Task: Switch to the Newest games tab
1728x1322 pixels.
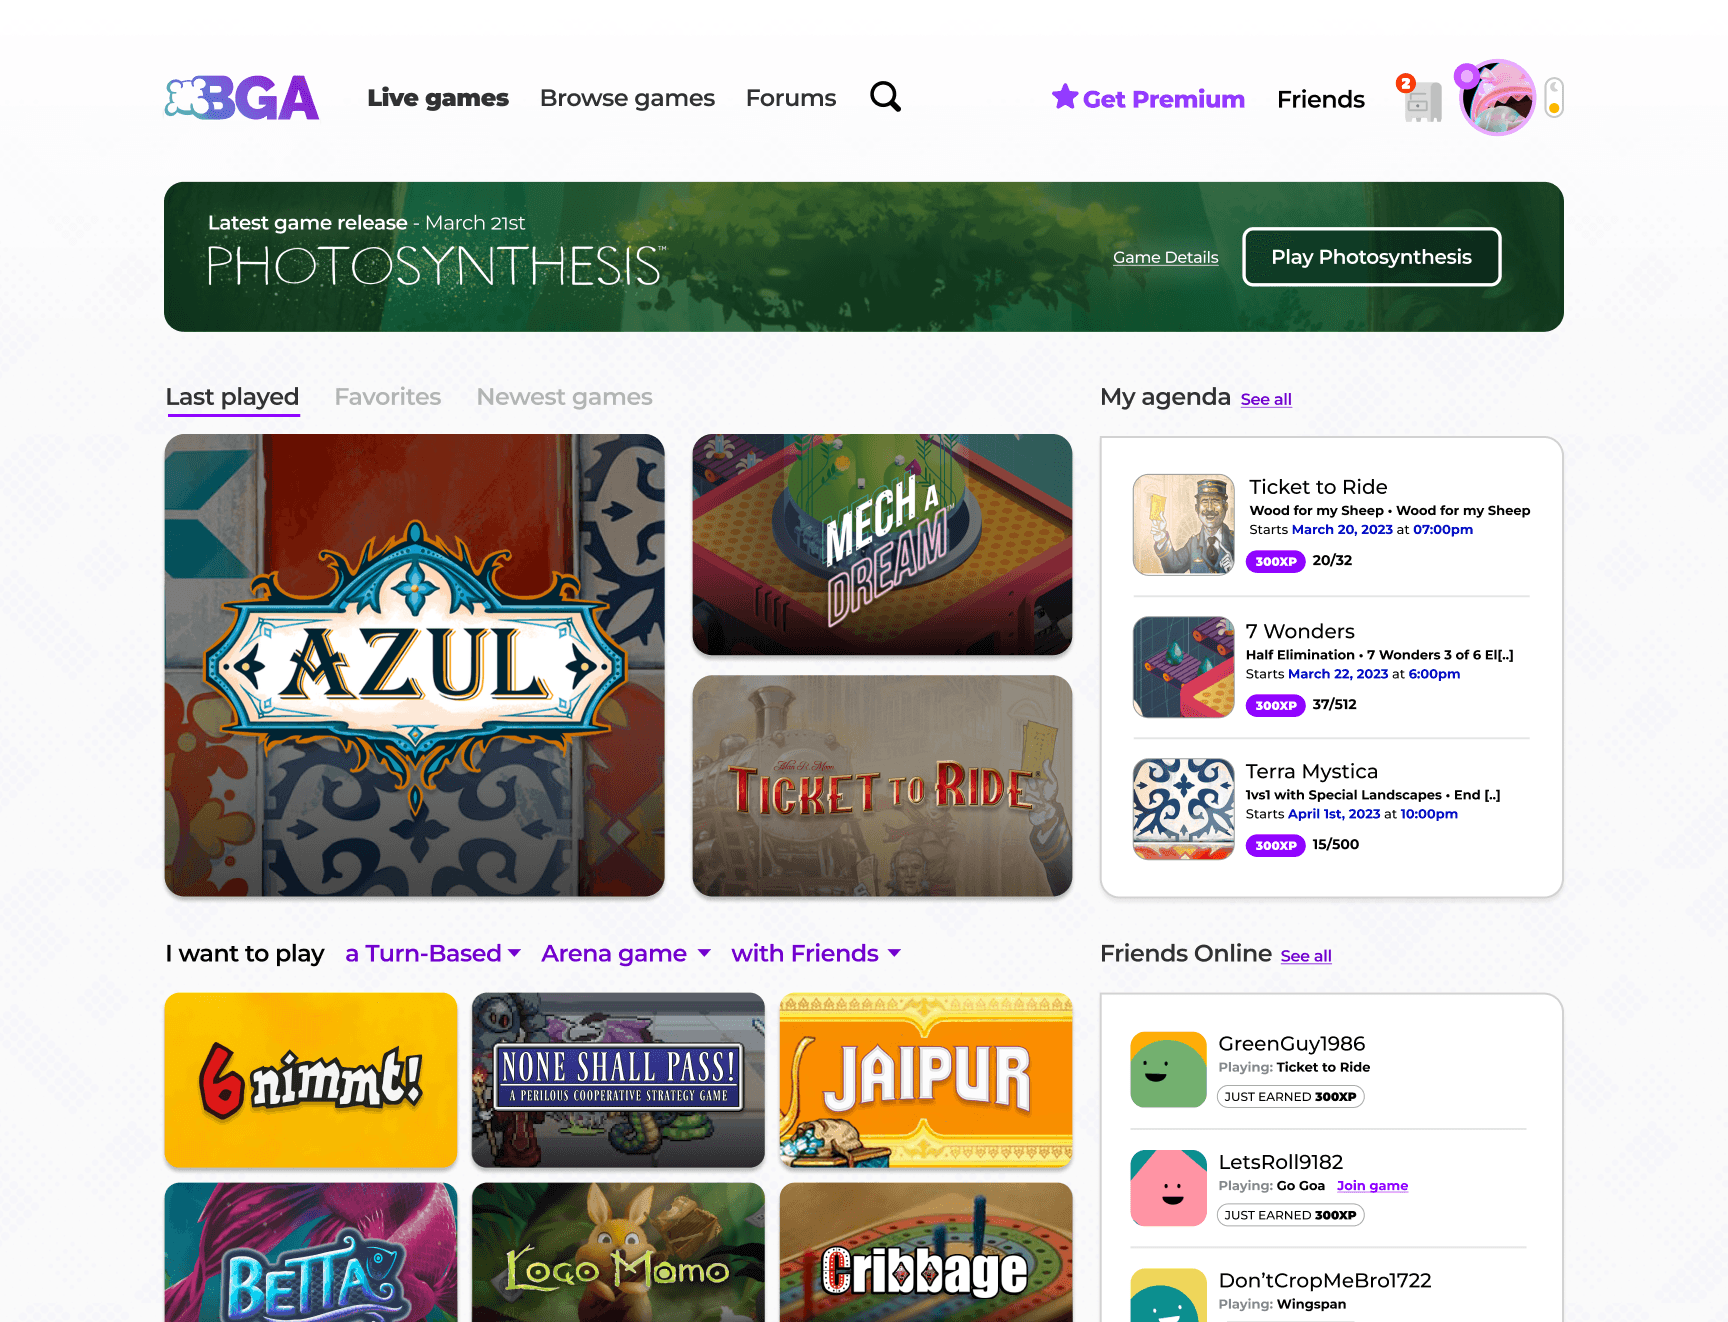Action: tap(564, 397)
